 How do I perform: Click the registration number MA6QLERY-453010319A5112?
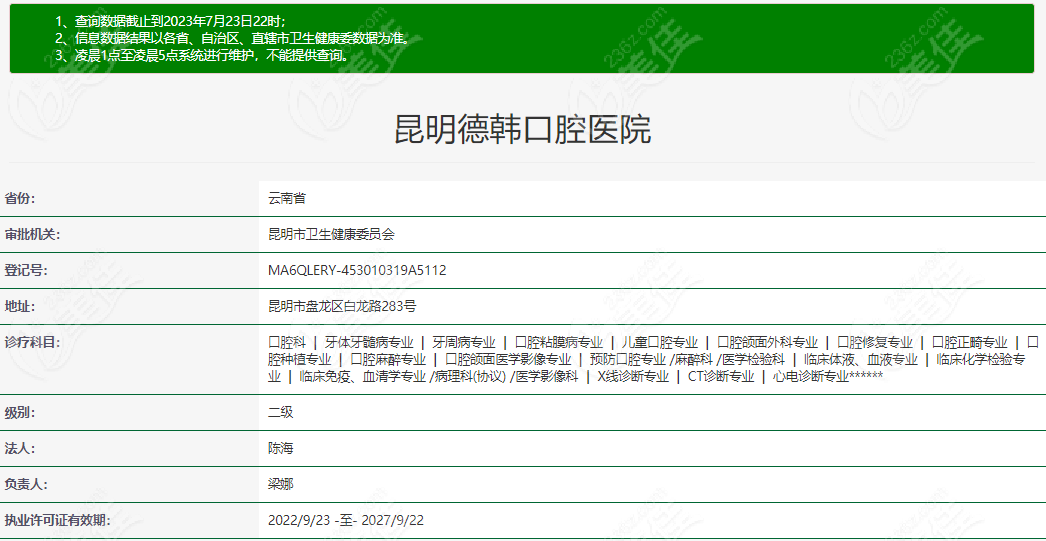(x=357, y=270)
